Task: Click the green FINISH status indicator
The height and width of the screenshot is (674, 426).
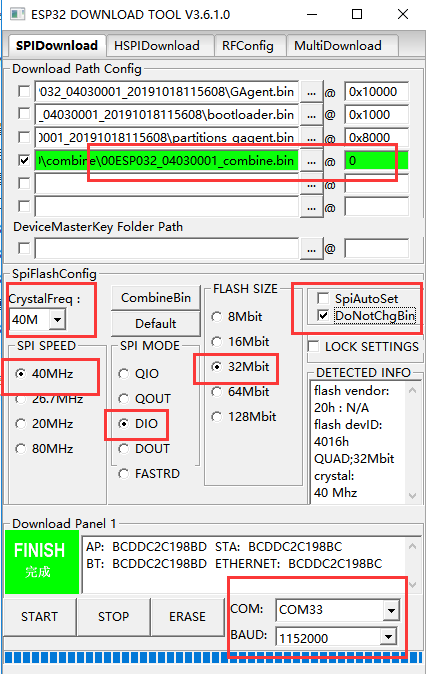Action: coord(42,561)
